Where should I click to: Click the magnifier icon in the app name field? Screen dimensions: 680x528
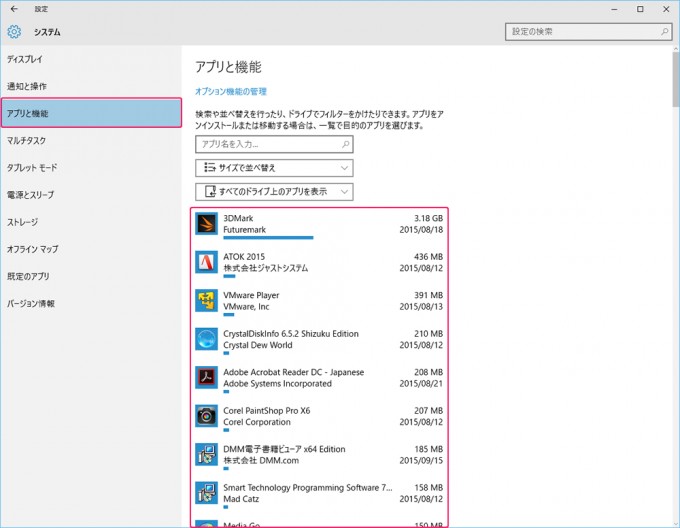(346, 144)
